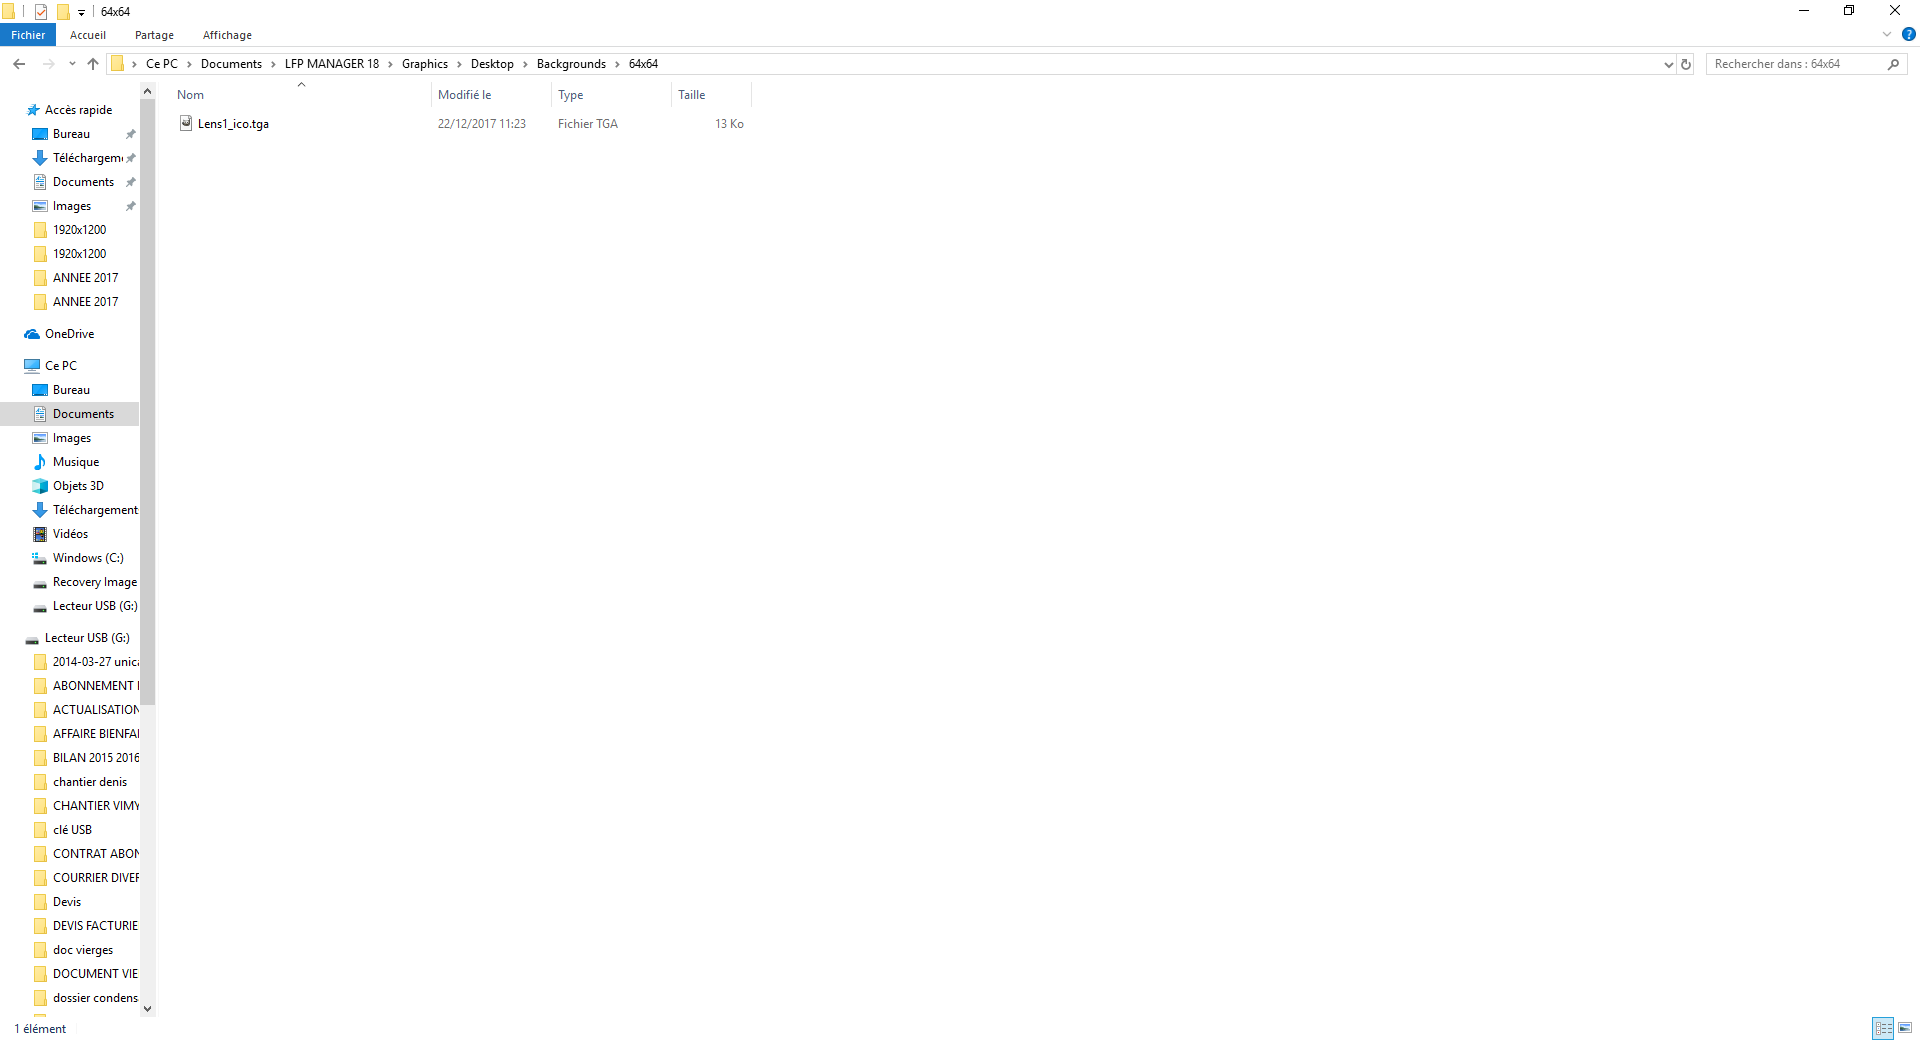The height and width of the screenshot is (1040, 1920).
Task: Open Bureau under Ce PC
Action: [x=71, y=390]
